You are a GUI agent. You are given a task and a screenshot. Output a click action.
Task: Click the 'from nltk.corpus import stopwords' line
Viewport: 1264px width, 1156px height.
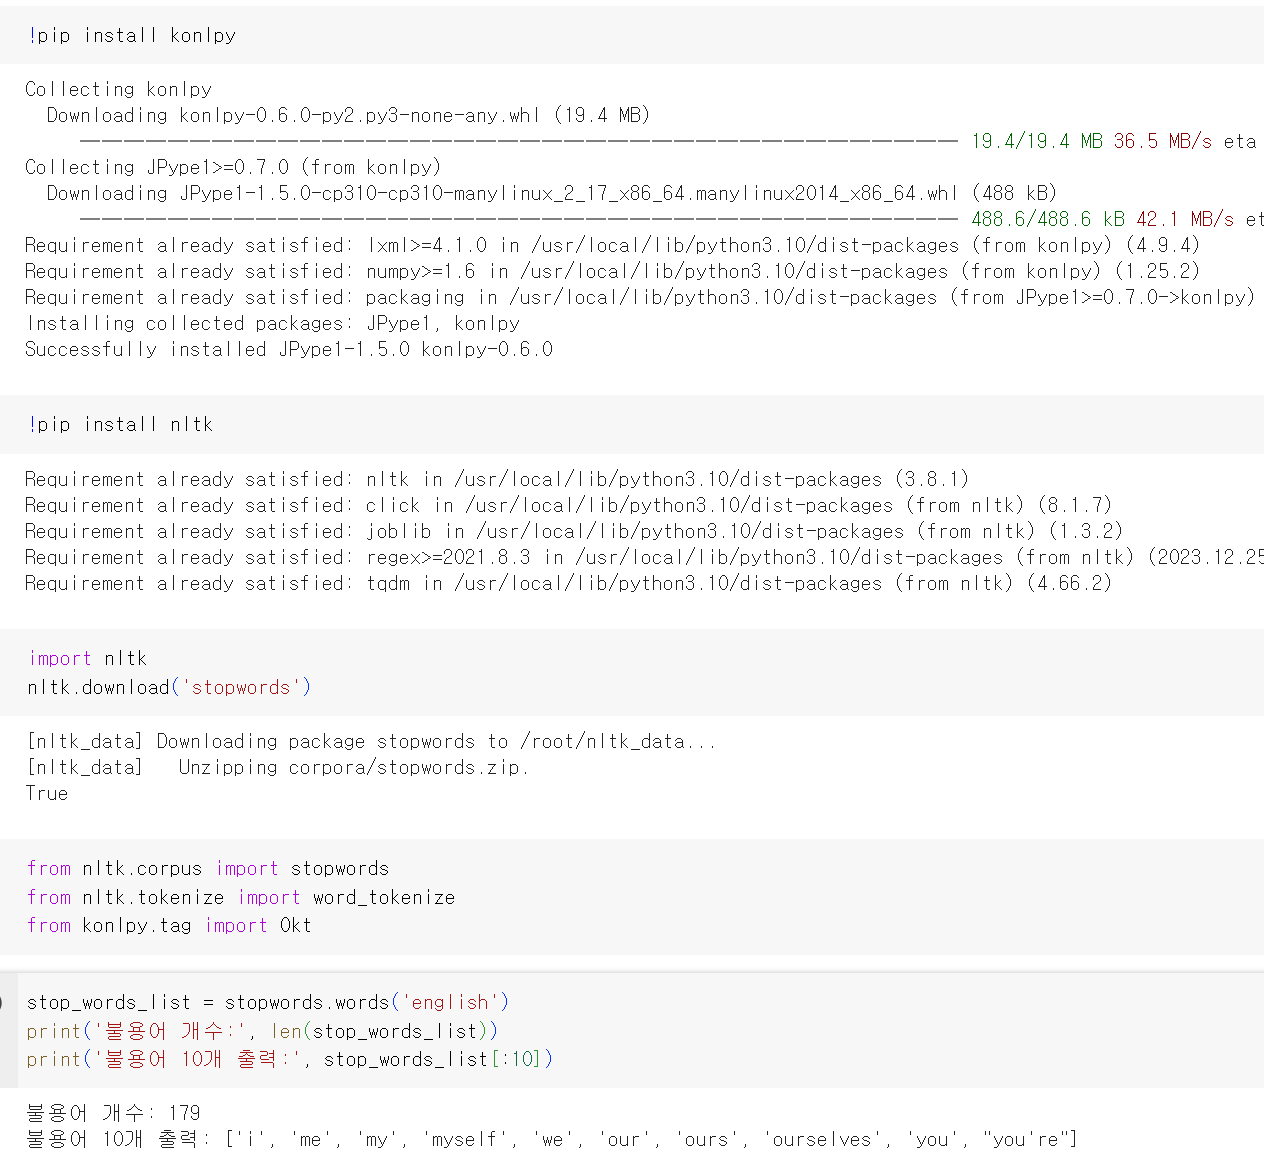pyautogui.click(x=208, y=868)
